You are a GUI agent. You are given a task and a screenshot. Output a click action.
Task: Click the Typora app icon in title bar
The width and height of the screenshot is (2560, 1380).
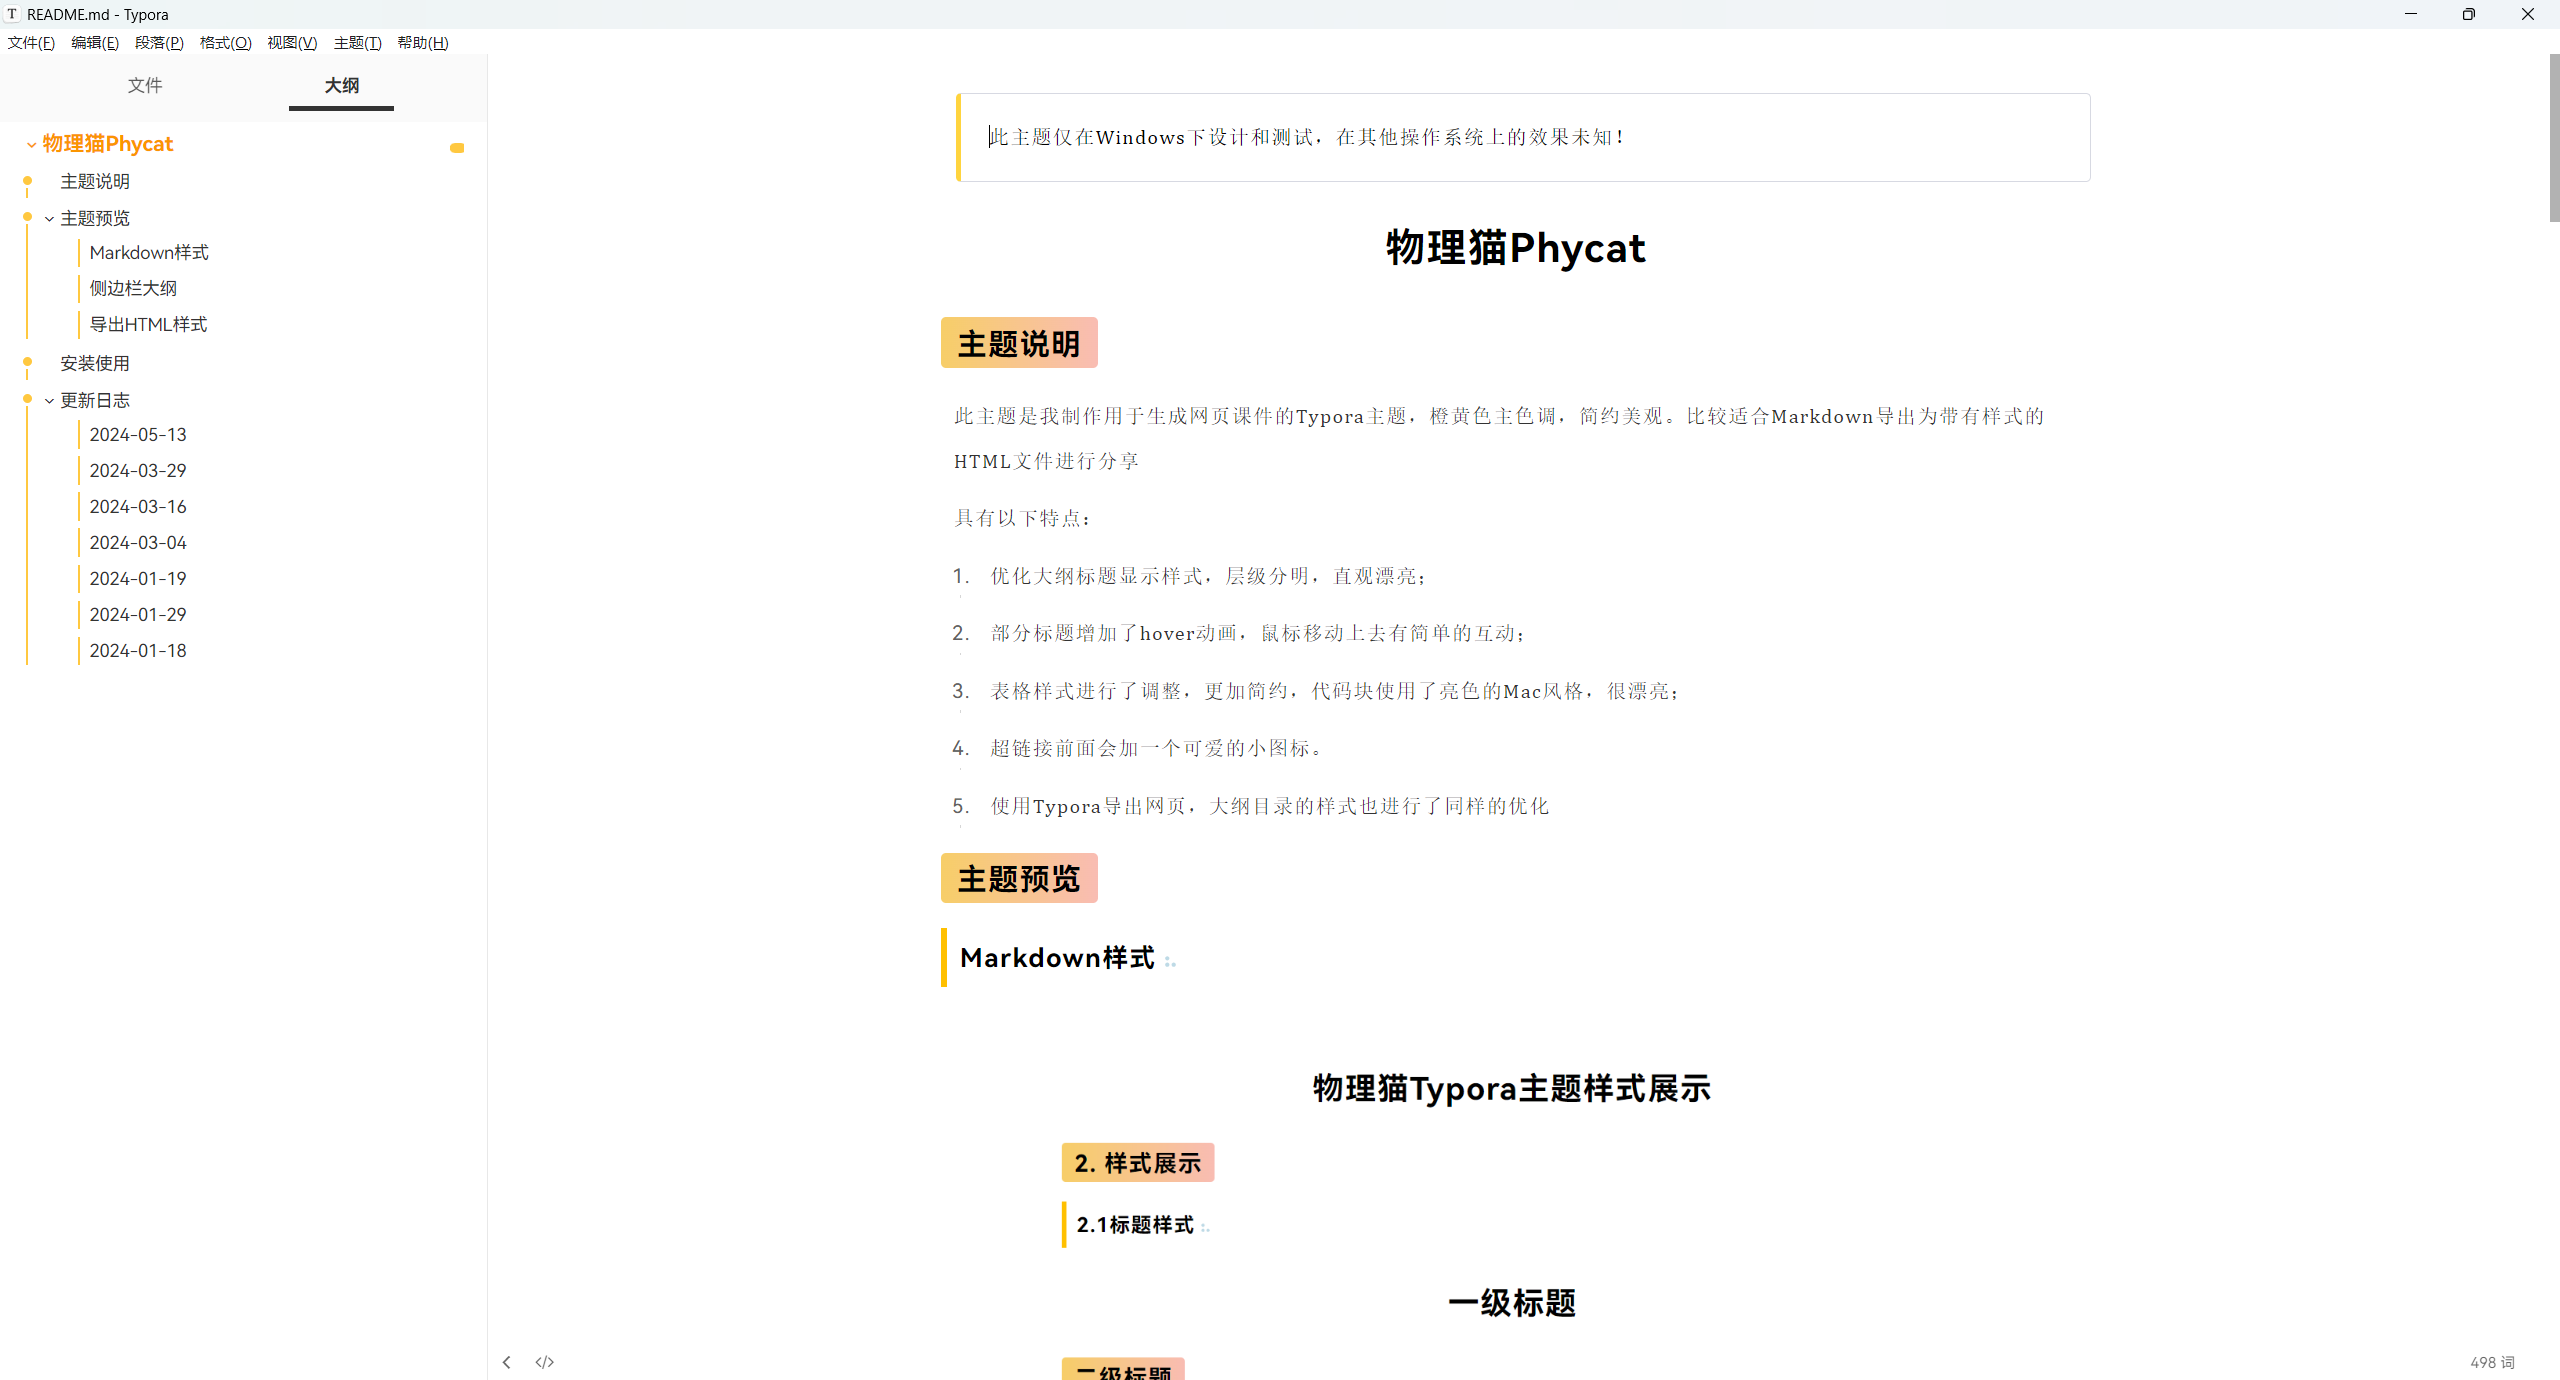click(12, 14)
